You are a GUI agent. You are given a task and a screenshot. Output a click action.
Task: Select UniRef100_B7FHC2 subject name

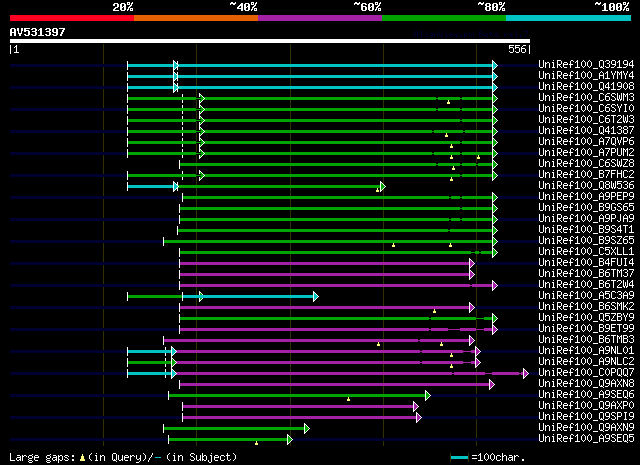586,175
